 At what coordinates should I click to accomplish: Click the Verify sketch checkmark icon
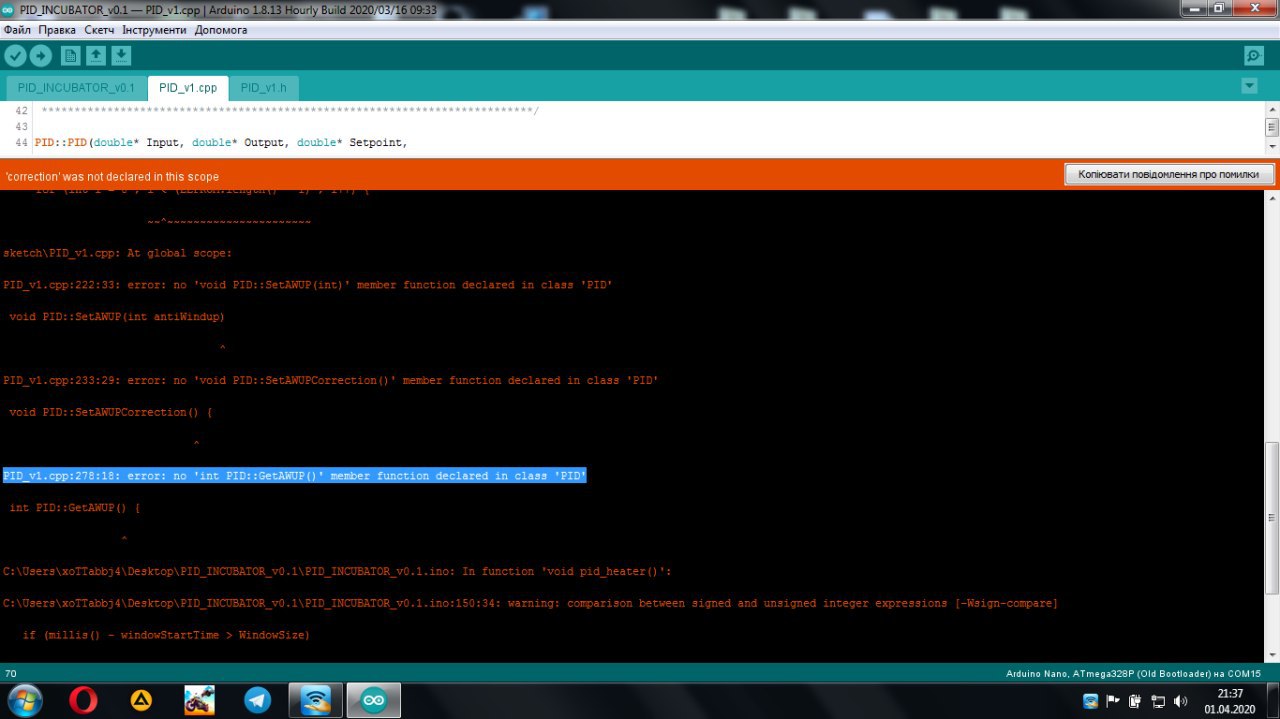coord(15,56)
